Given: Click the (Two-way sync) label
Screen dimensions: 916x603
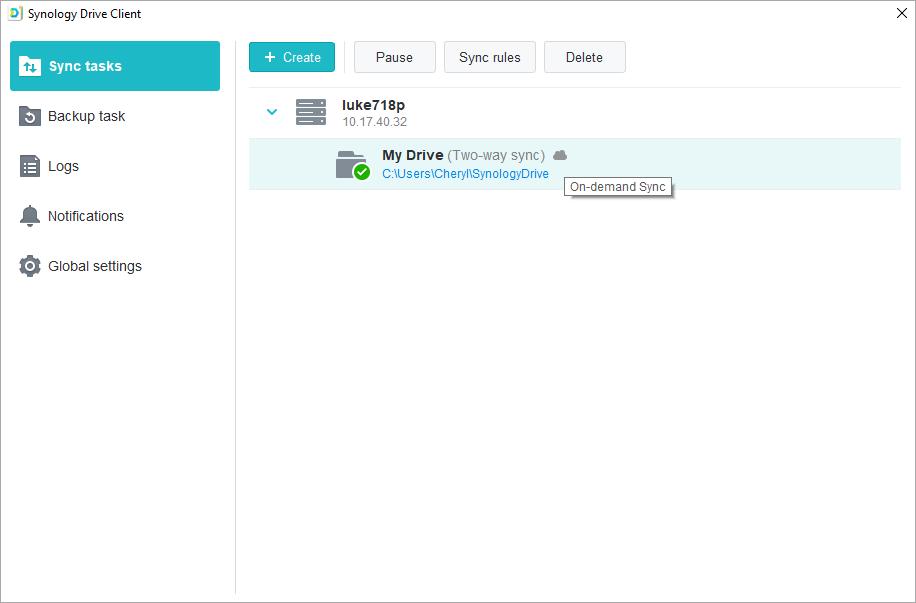Looking at the screenshot, I should click(496, 155).
